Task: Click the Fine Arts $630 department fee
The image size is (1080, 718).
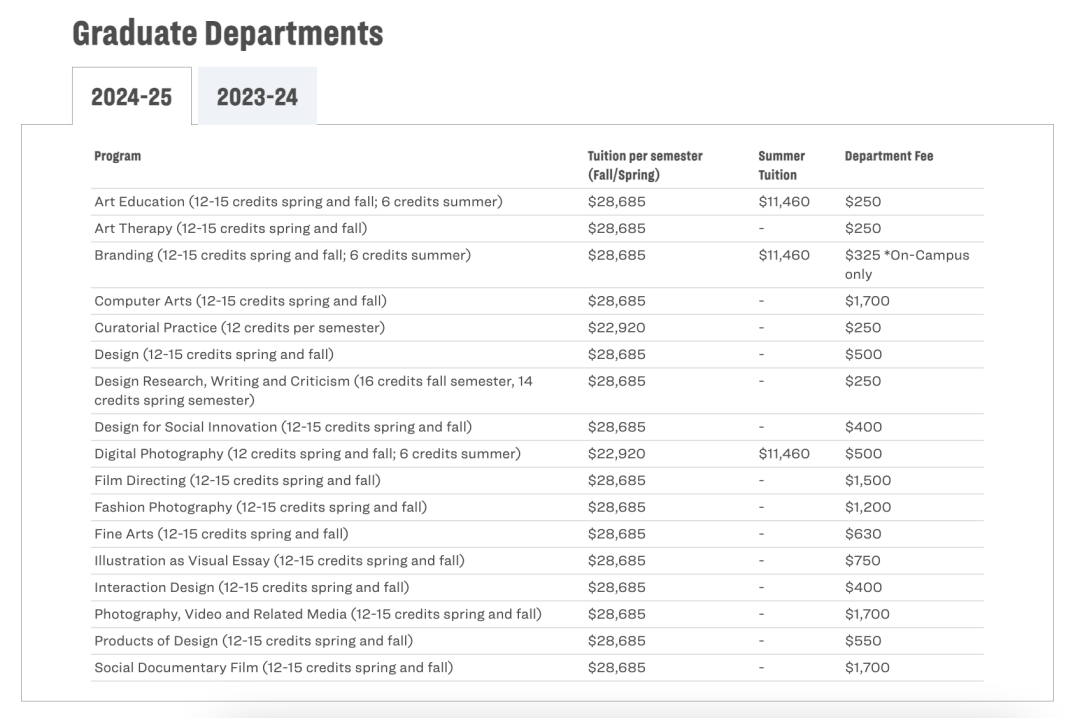Action: [x=863, y=534]
